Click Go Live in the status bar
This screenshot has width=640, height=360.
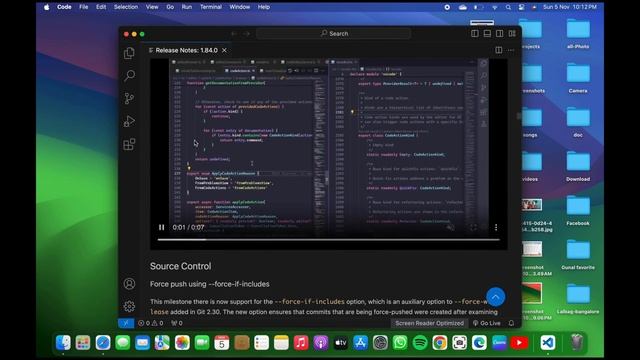click(x=487, y=323)
